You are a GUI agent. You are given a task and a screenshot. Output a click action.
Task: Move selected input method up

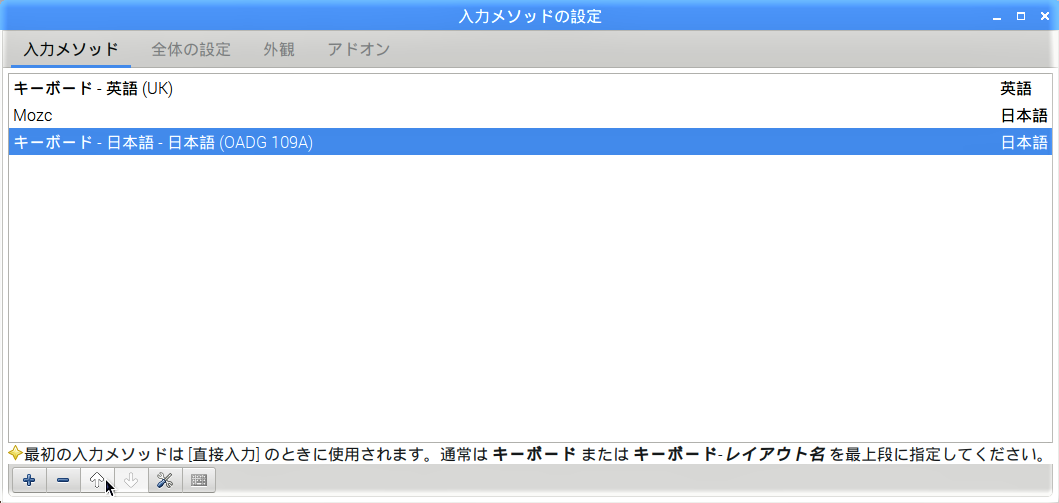(97, 480)
